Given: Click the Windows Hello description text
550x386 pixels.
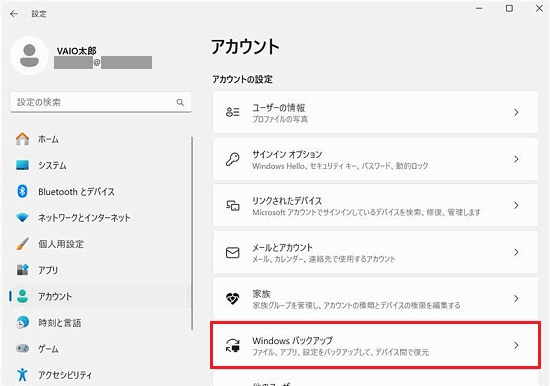Looking at the screenshot, I should tap(340, 166).
